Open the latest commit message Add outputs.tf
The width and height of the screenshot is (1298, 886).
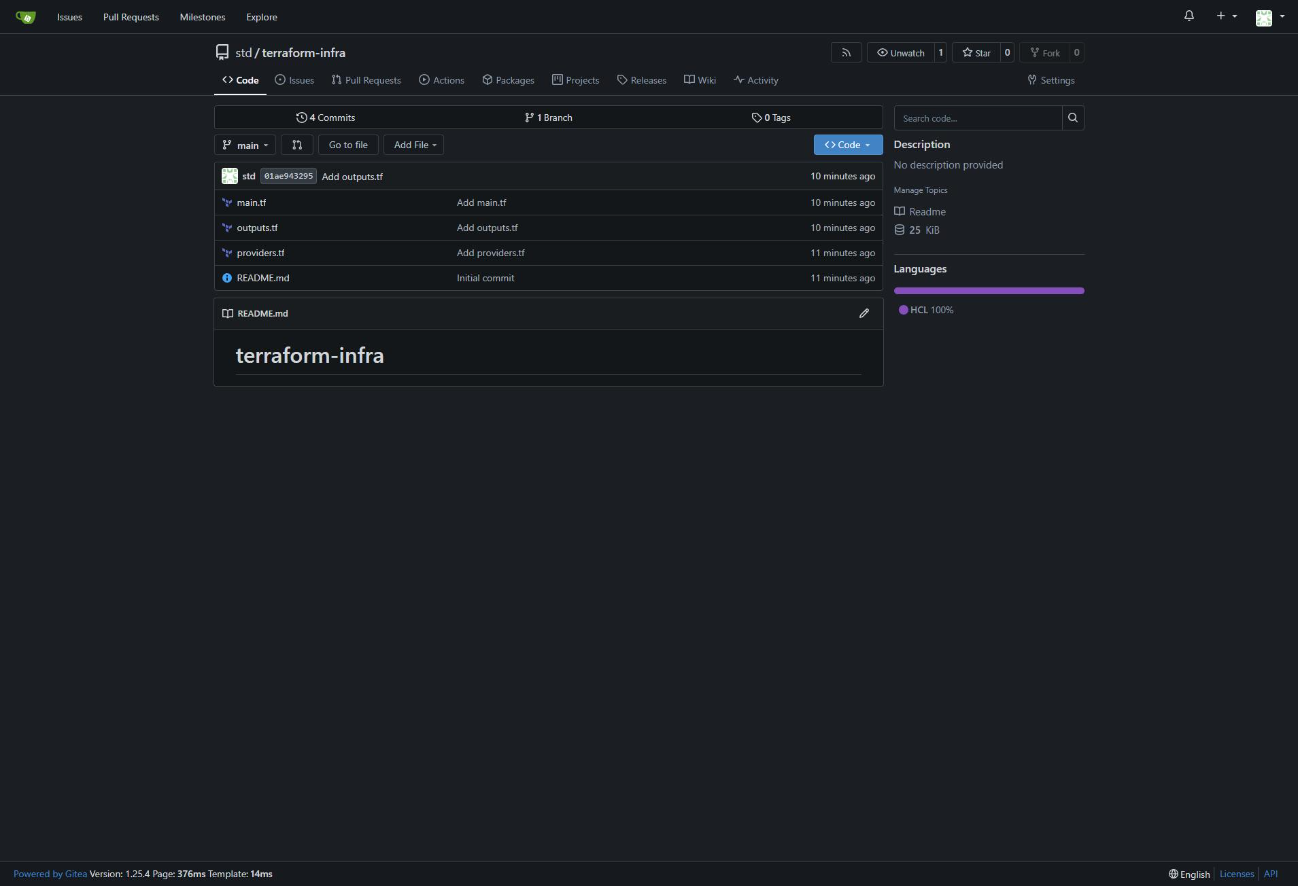pos(352,177)
